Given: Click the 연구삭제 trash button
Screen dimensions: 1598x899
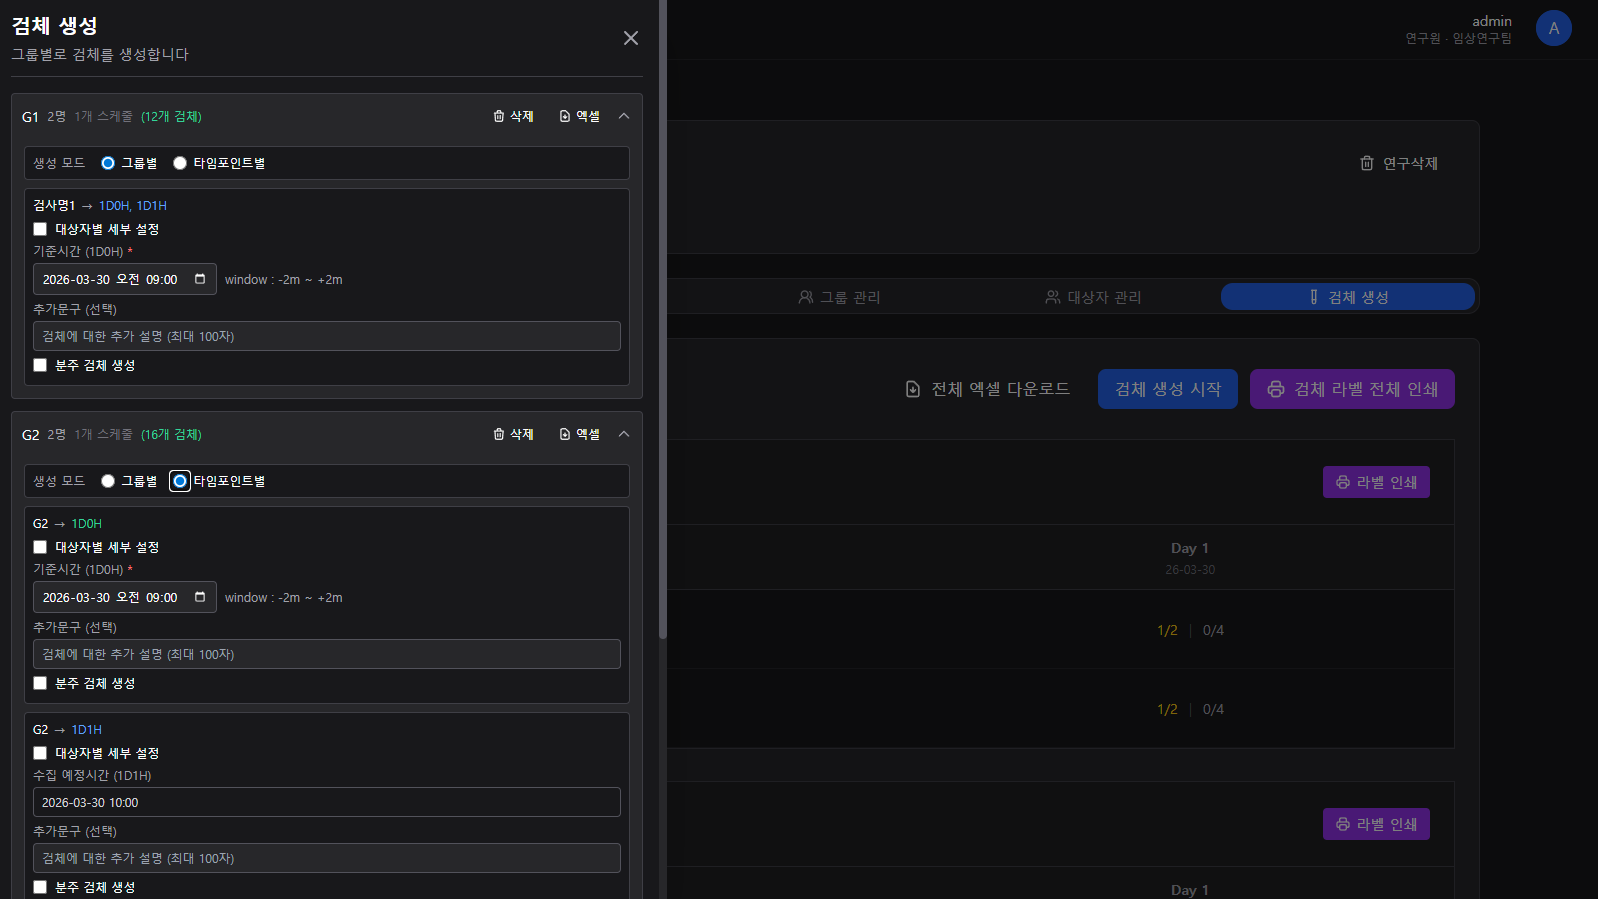Looking at the screenshot, I should 1398,163.
